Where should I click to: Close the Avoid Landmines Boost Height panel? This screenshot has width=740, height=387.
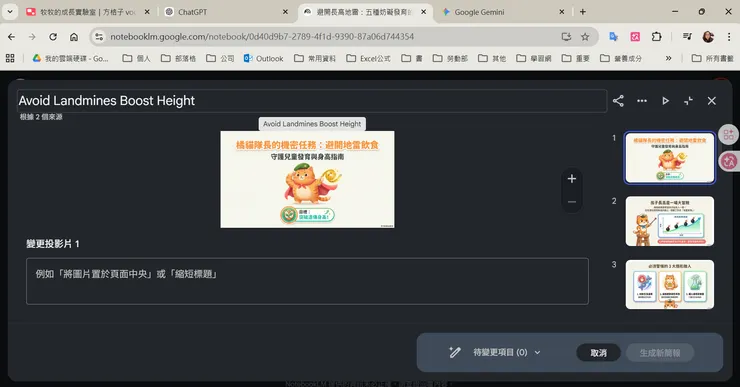712,101
